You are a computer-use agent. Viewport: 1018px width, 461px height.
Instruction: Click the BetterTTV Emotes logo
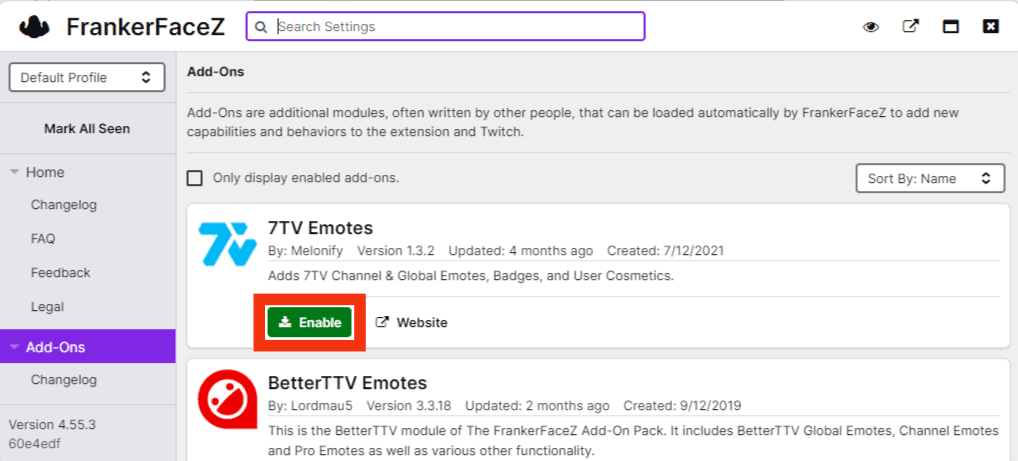pos(227,399)
